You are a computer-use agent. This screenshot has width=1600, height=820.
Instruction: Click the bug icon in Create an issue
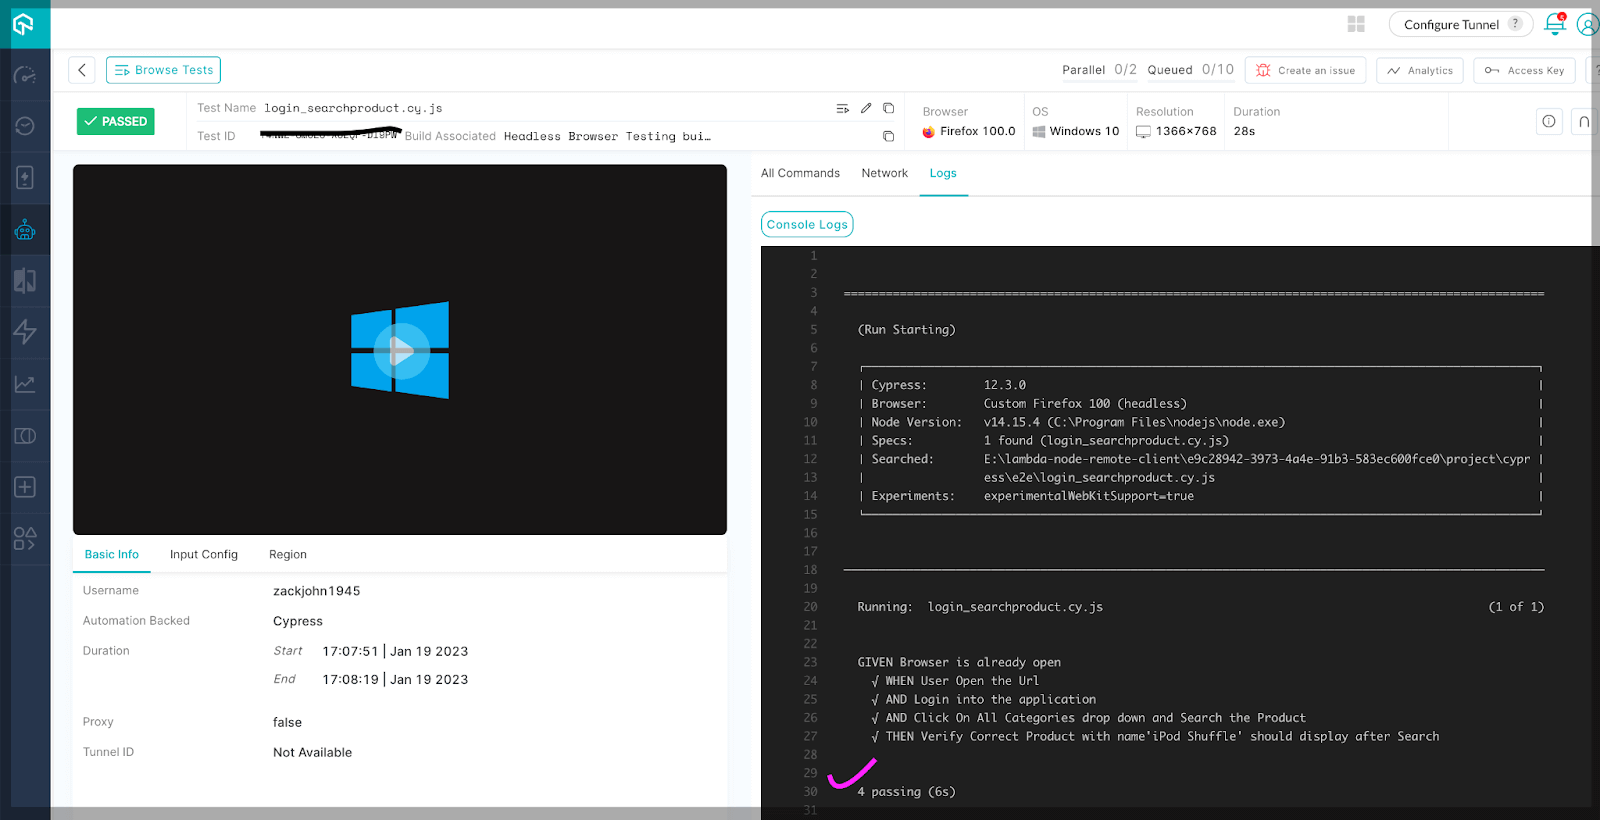coord(1263,70)
